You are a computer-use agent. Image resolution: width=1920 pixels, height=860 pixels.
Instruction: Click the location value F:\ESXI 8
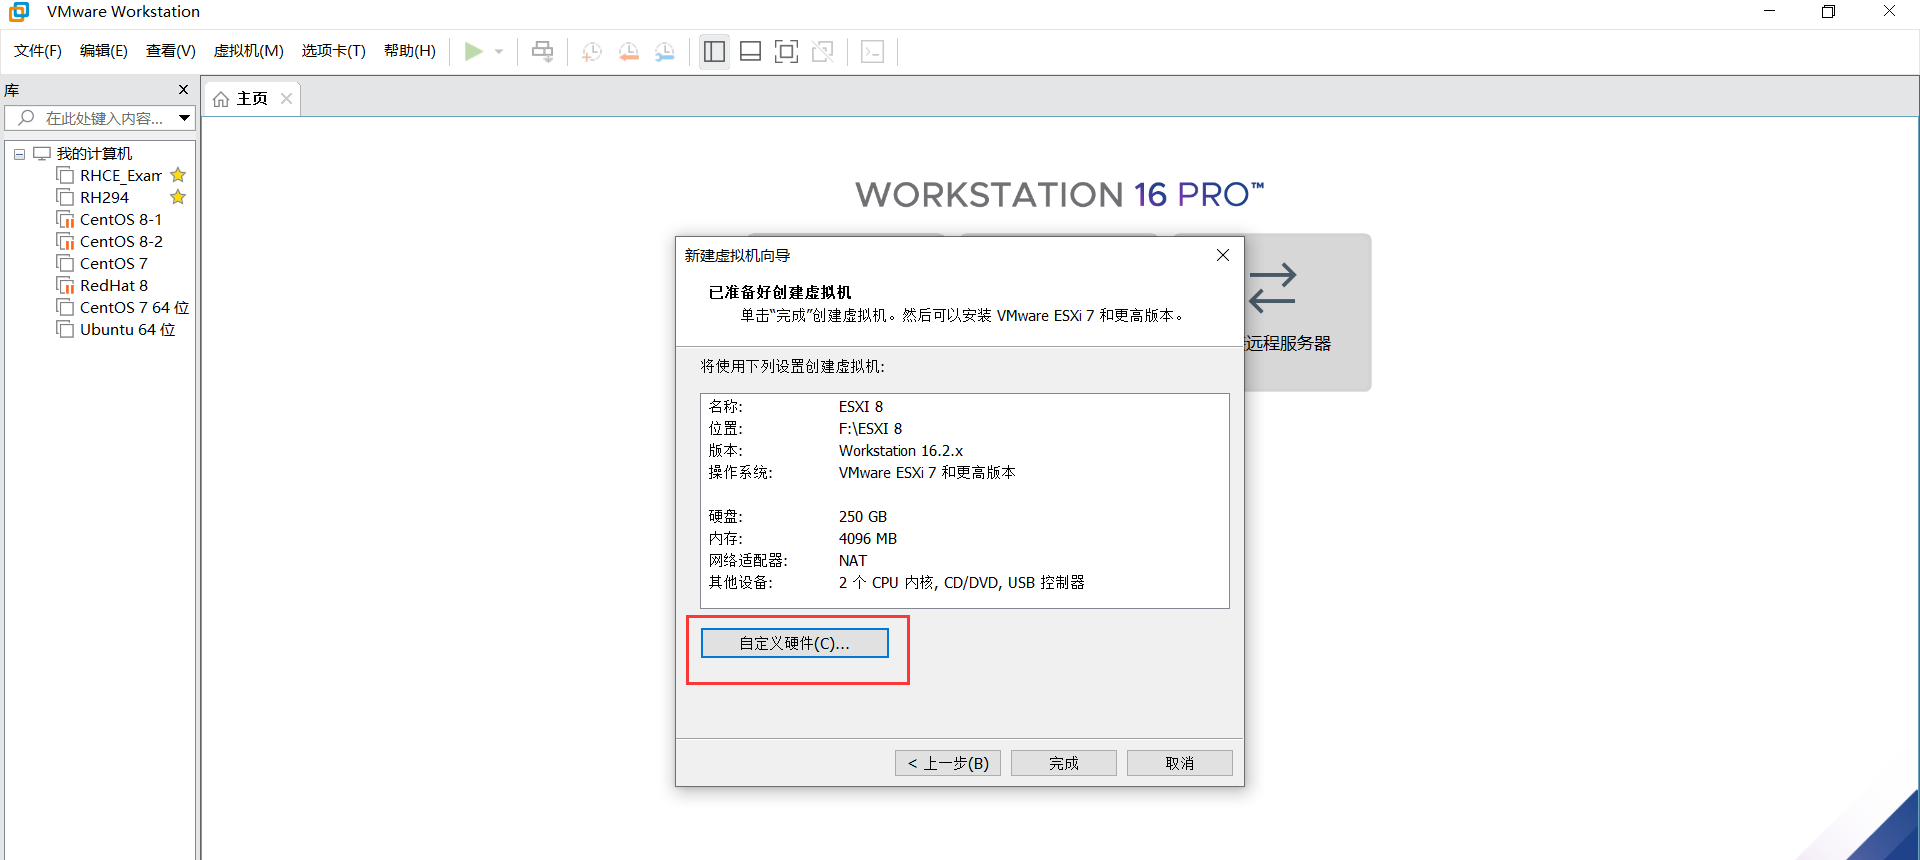point(870,429)
